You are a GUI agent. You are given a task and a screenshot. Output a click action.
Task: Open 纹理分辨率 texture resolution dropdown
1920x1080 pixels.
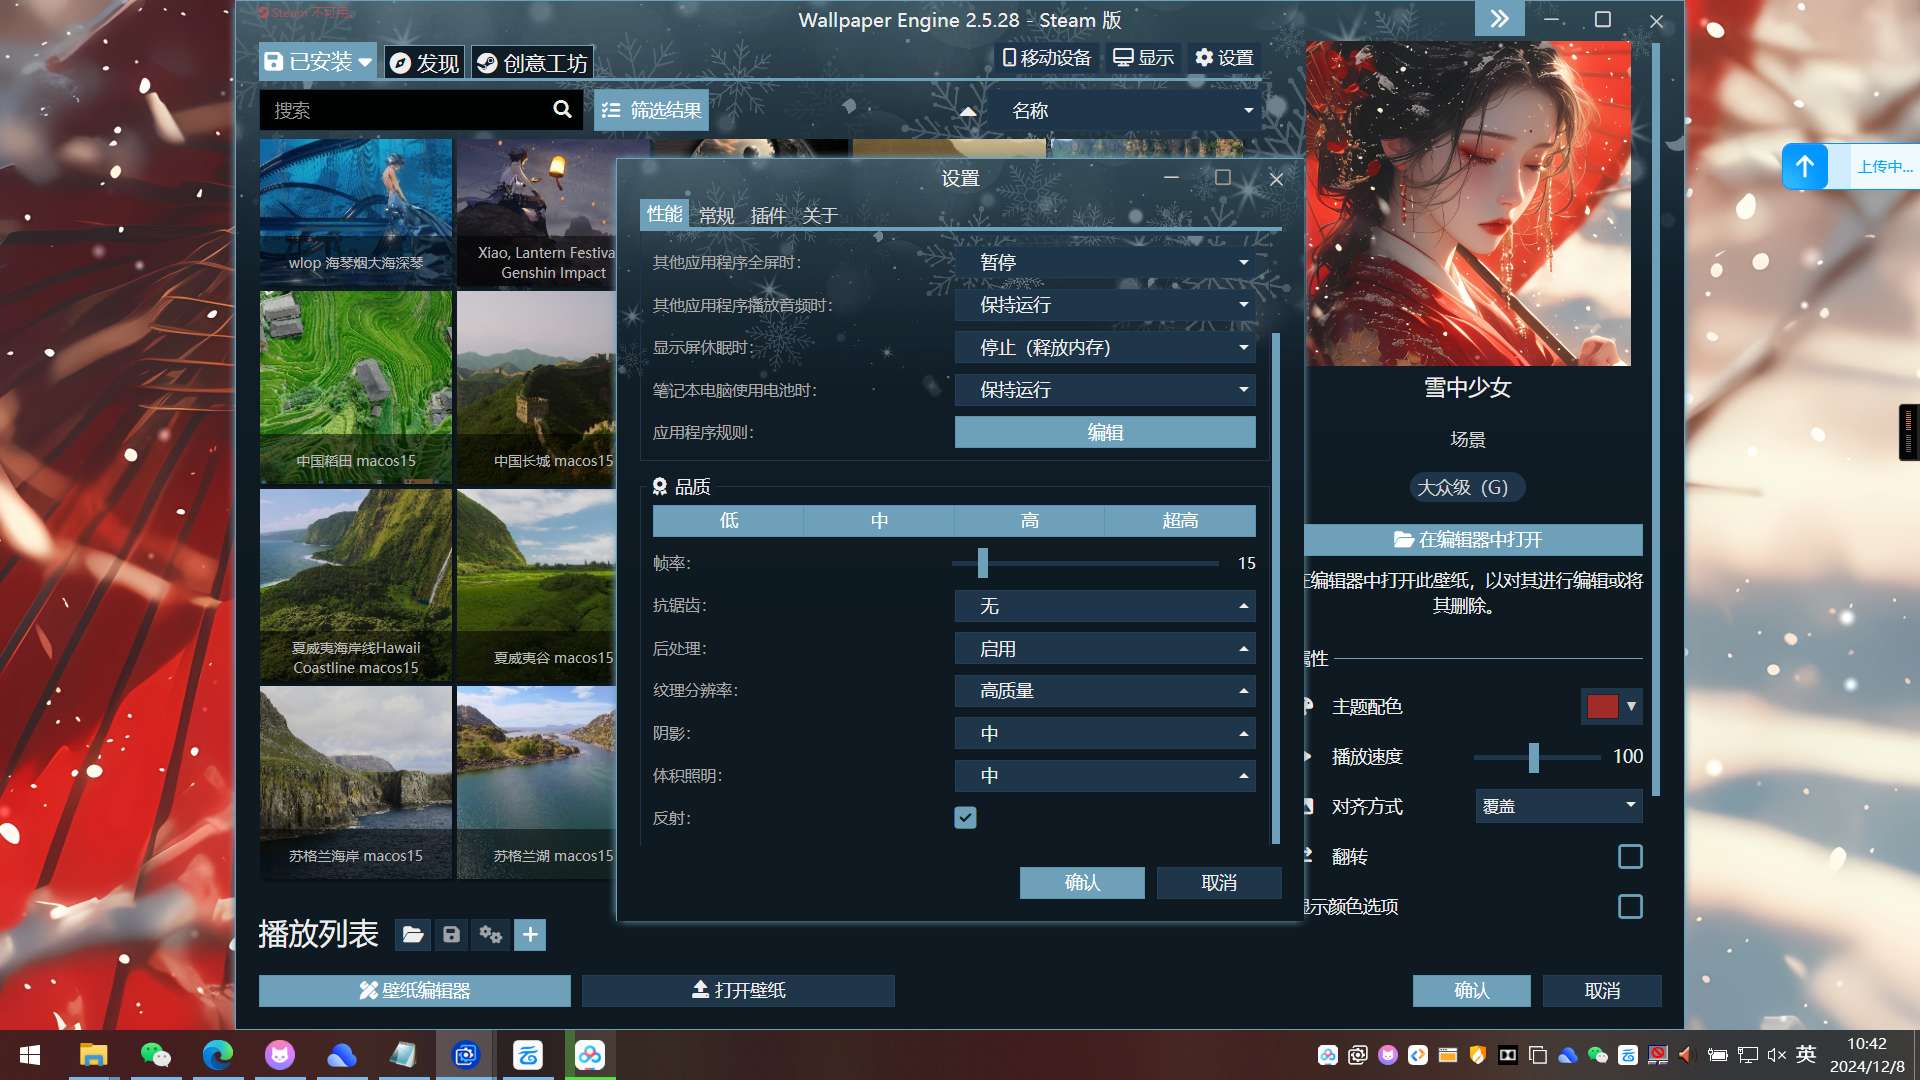(1105, 691)
